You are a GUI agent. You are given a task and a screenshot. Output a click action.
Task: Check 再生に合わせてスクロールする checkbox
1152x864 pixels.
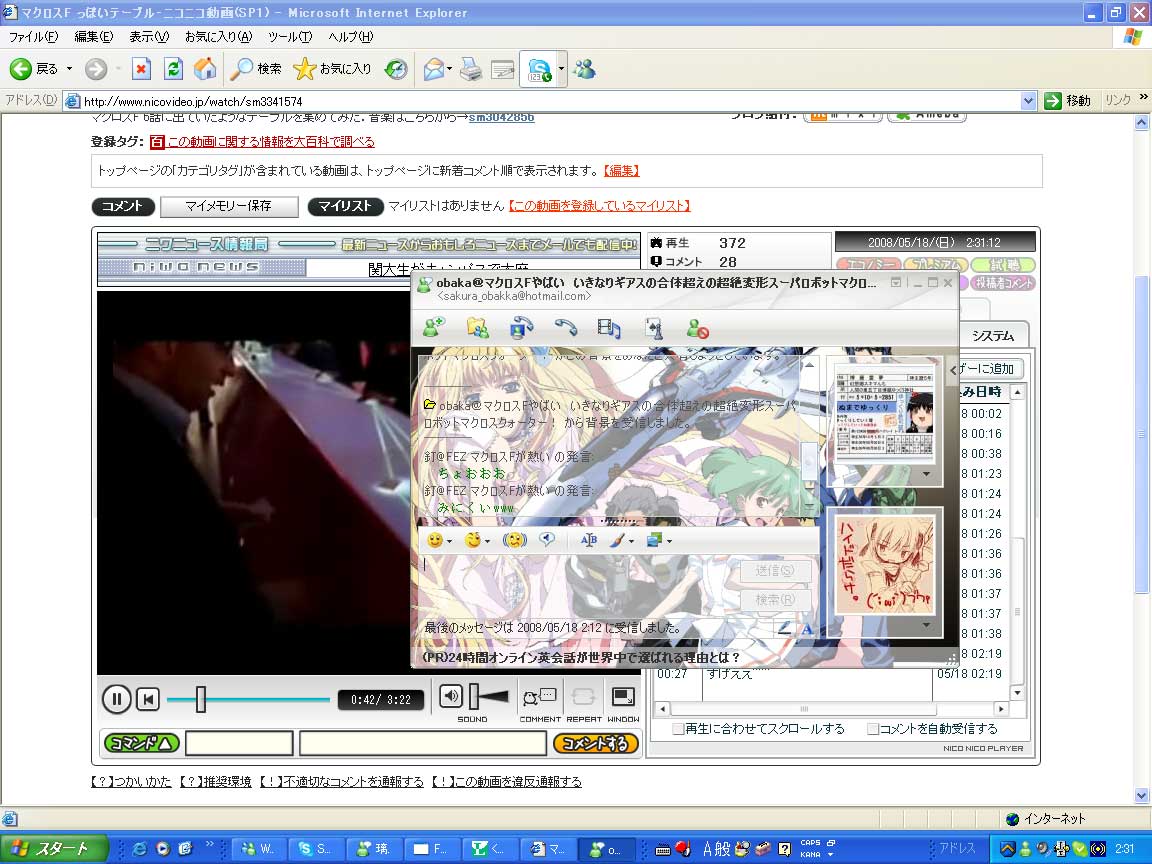[x=679, y=729]
